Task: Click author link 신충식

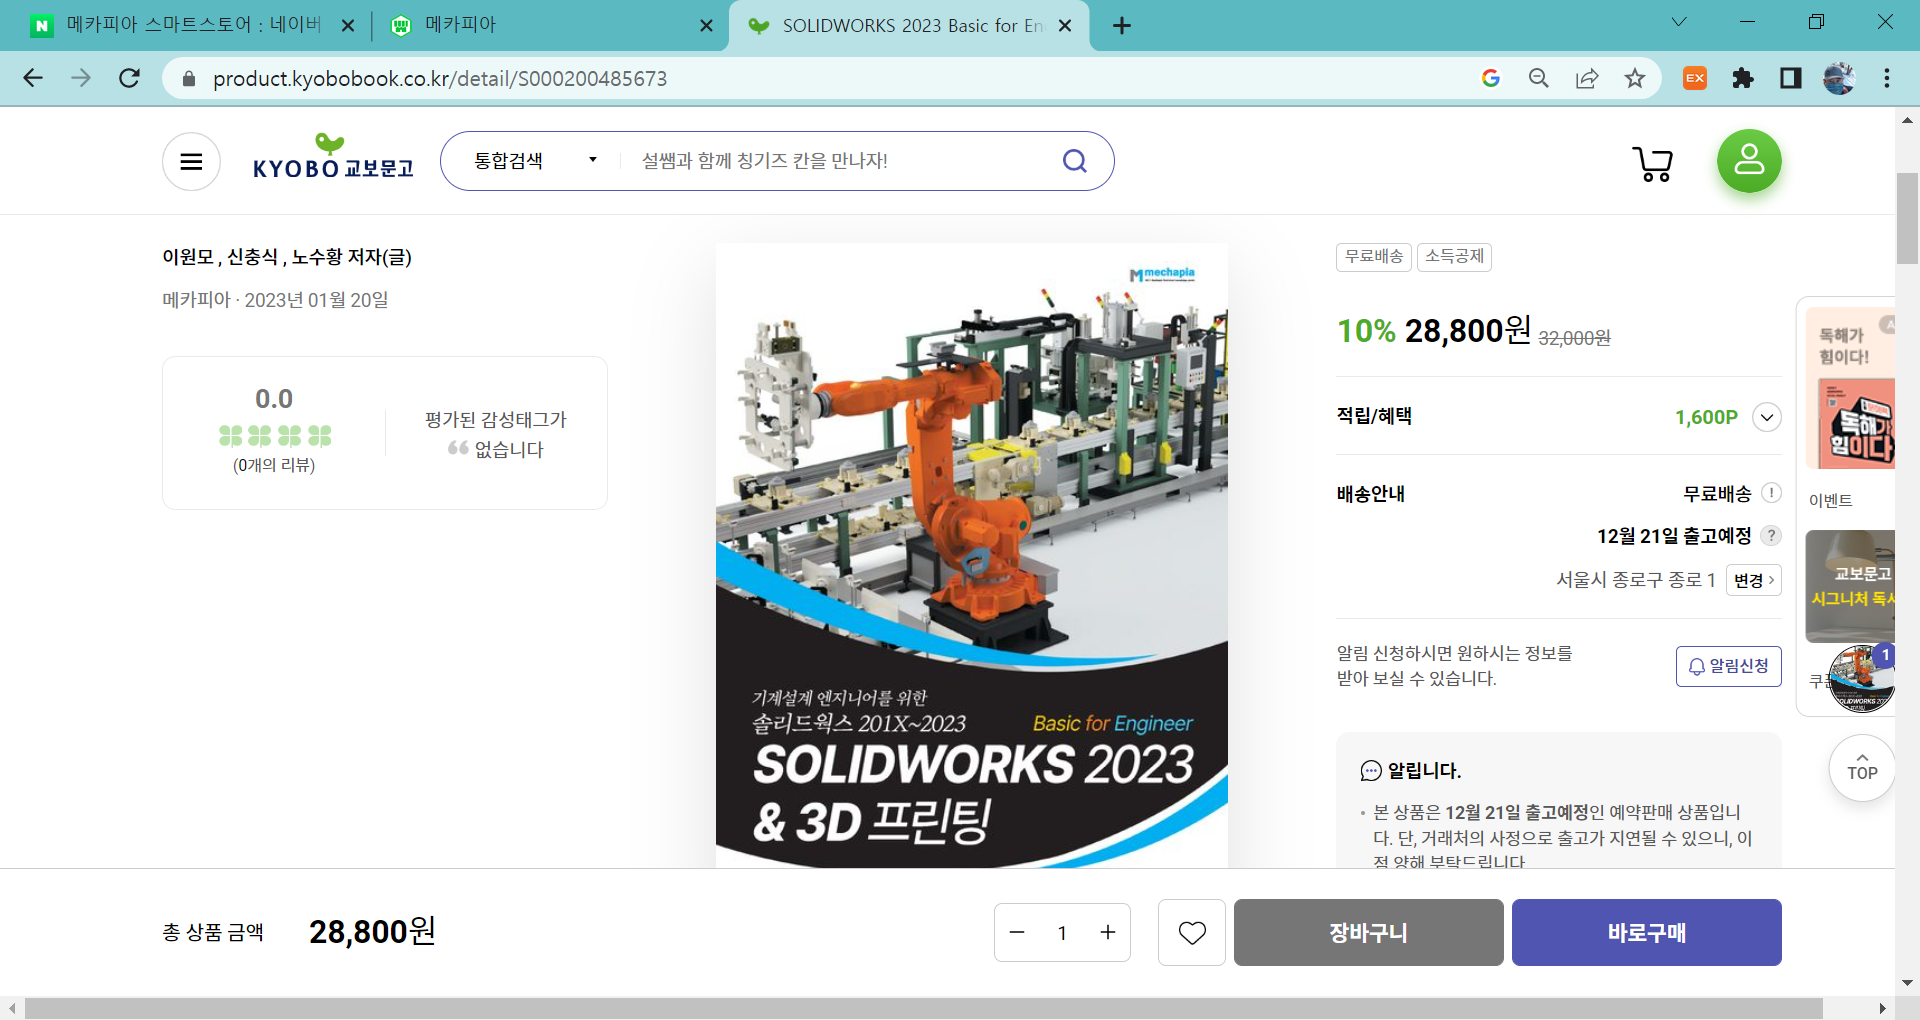Action: point(252,257)
